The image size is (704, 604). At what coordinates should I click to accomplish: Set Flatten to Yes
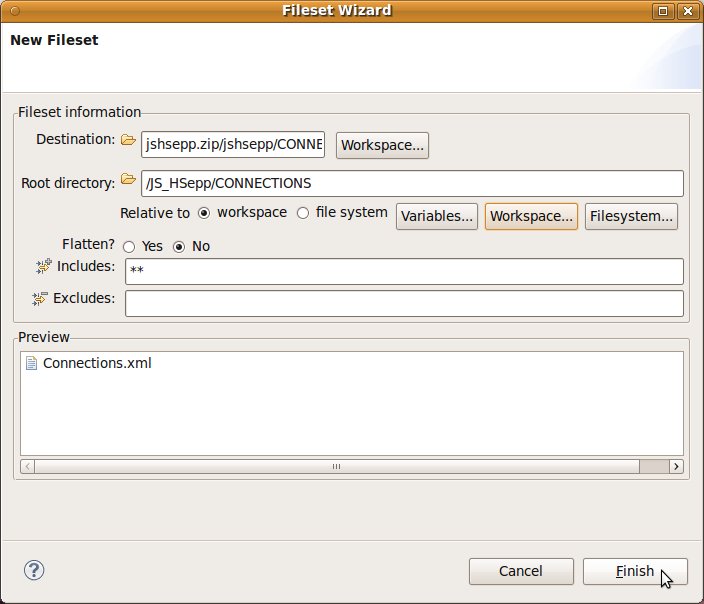[x=129, y=246]
